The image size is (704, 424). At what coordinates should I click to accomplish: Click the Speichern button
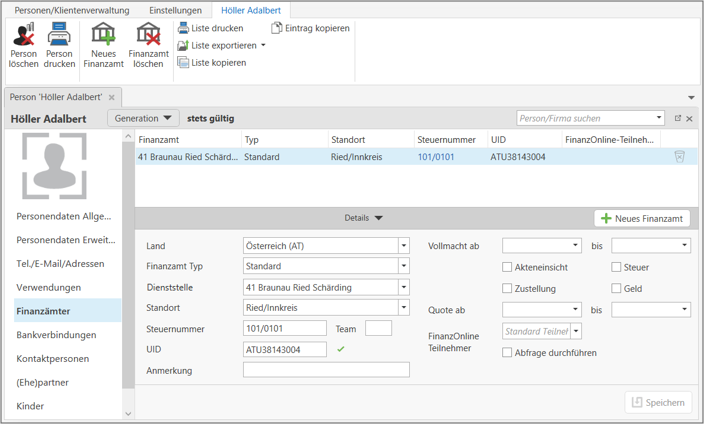coord(658,402)
